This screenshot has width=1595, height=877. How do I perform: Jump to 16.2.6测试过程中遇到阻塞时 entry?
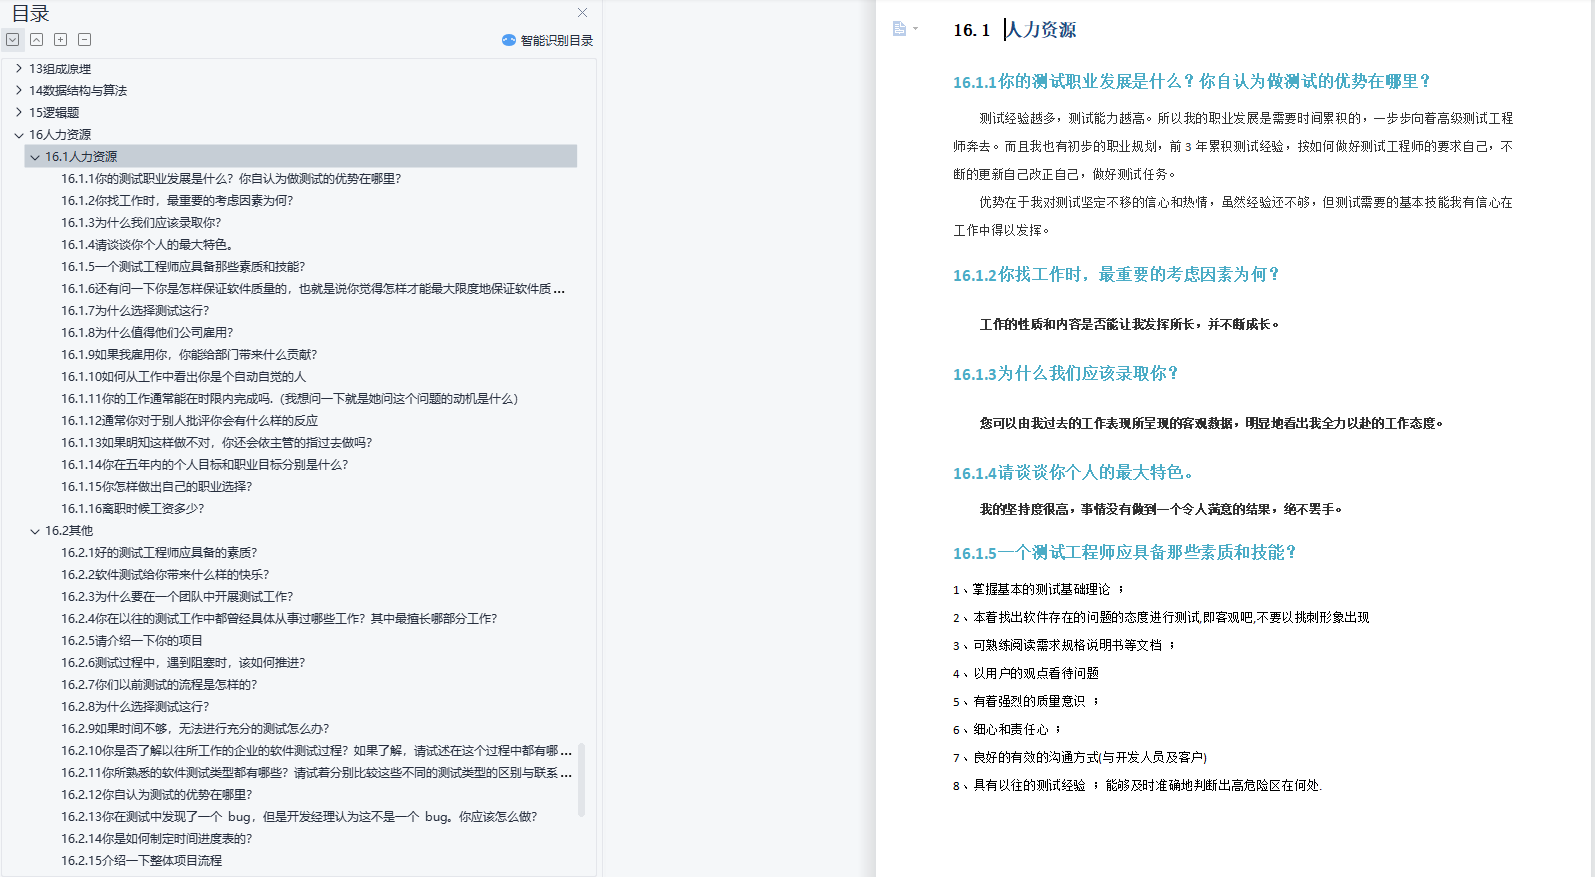183,663
